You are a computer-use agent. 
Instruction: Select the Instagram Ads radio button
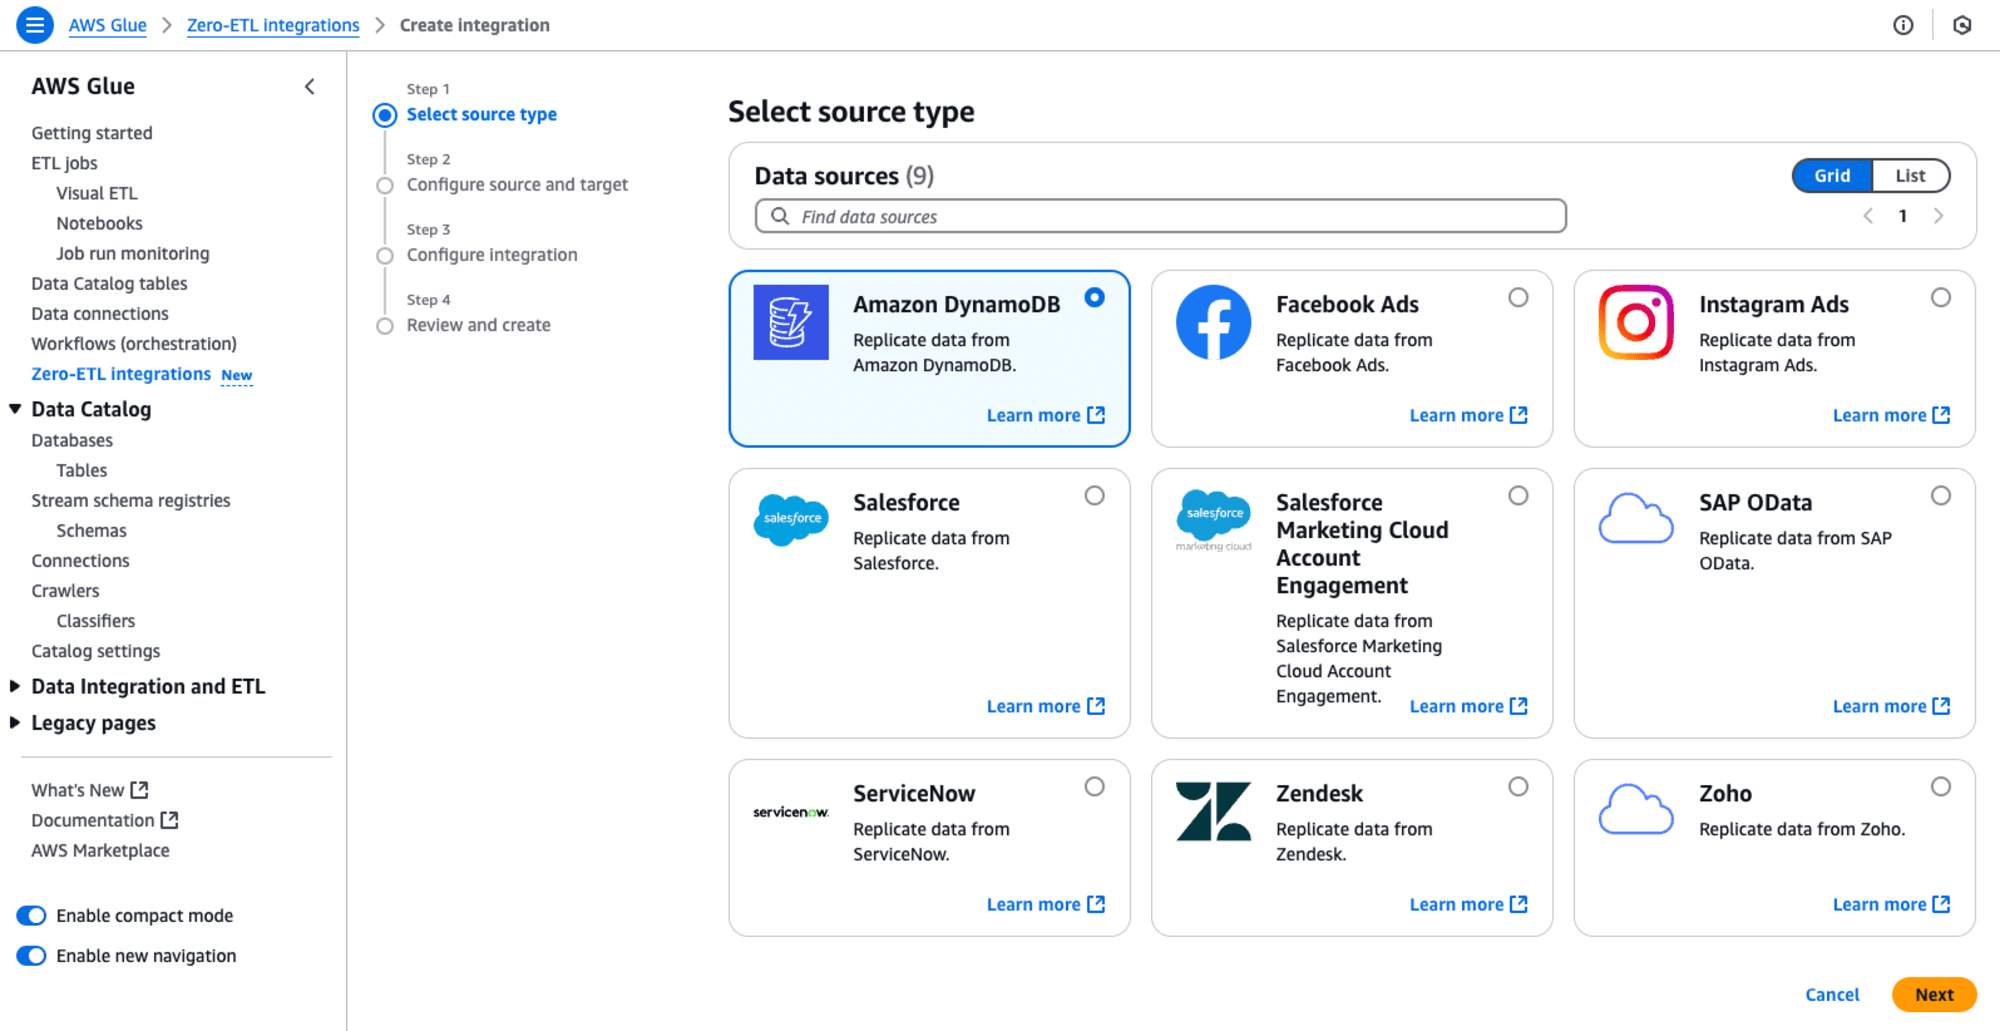(x=1941, y=297)
